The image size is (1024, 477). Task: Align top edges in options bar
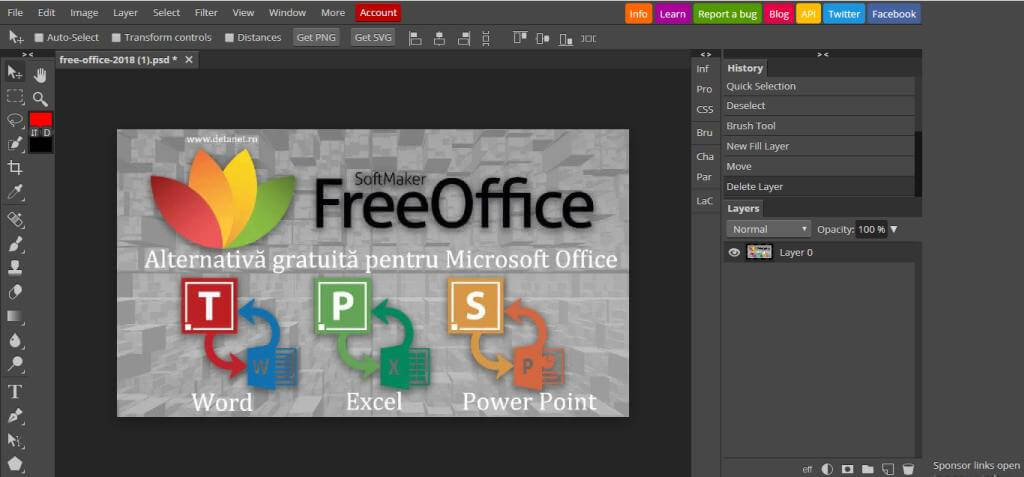tap(520, 39)
